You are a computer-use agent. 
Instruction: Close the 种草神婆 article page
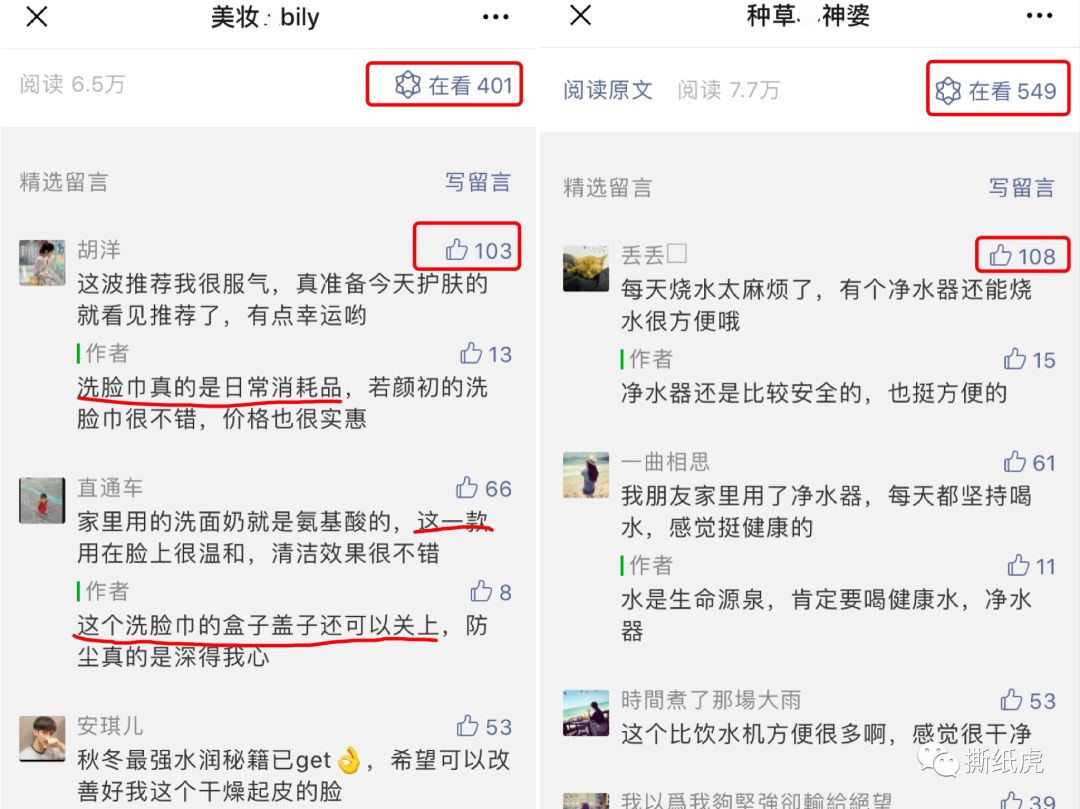point(581,14)
